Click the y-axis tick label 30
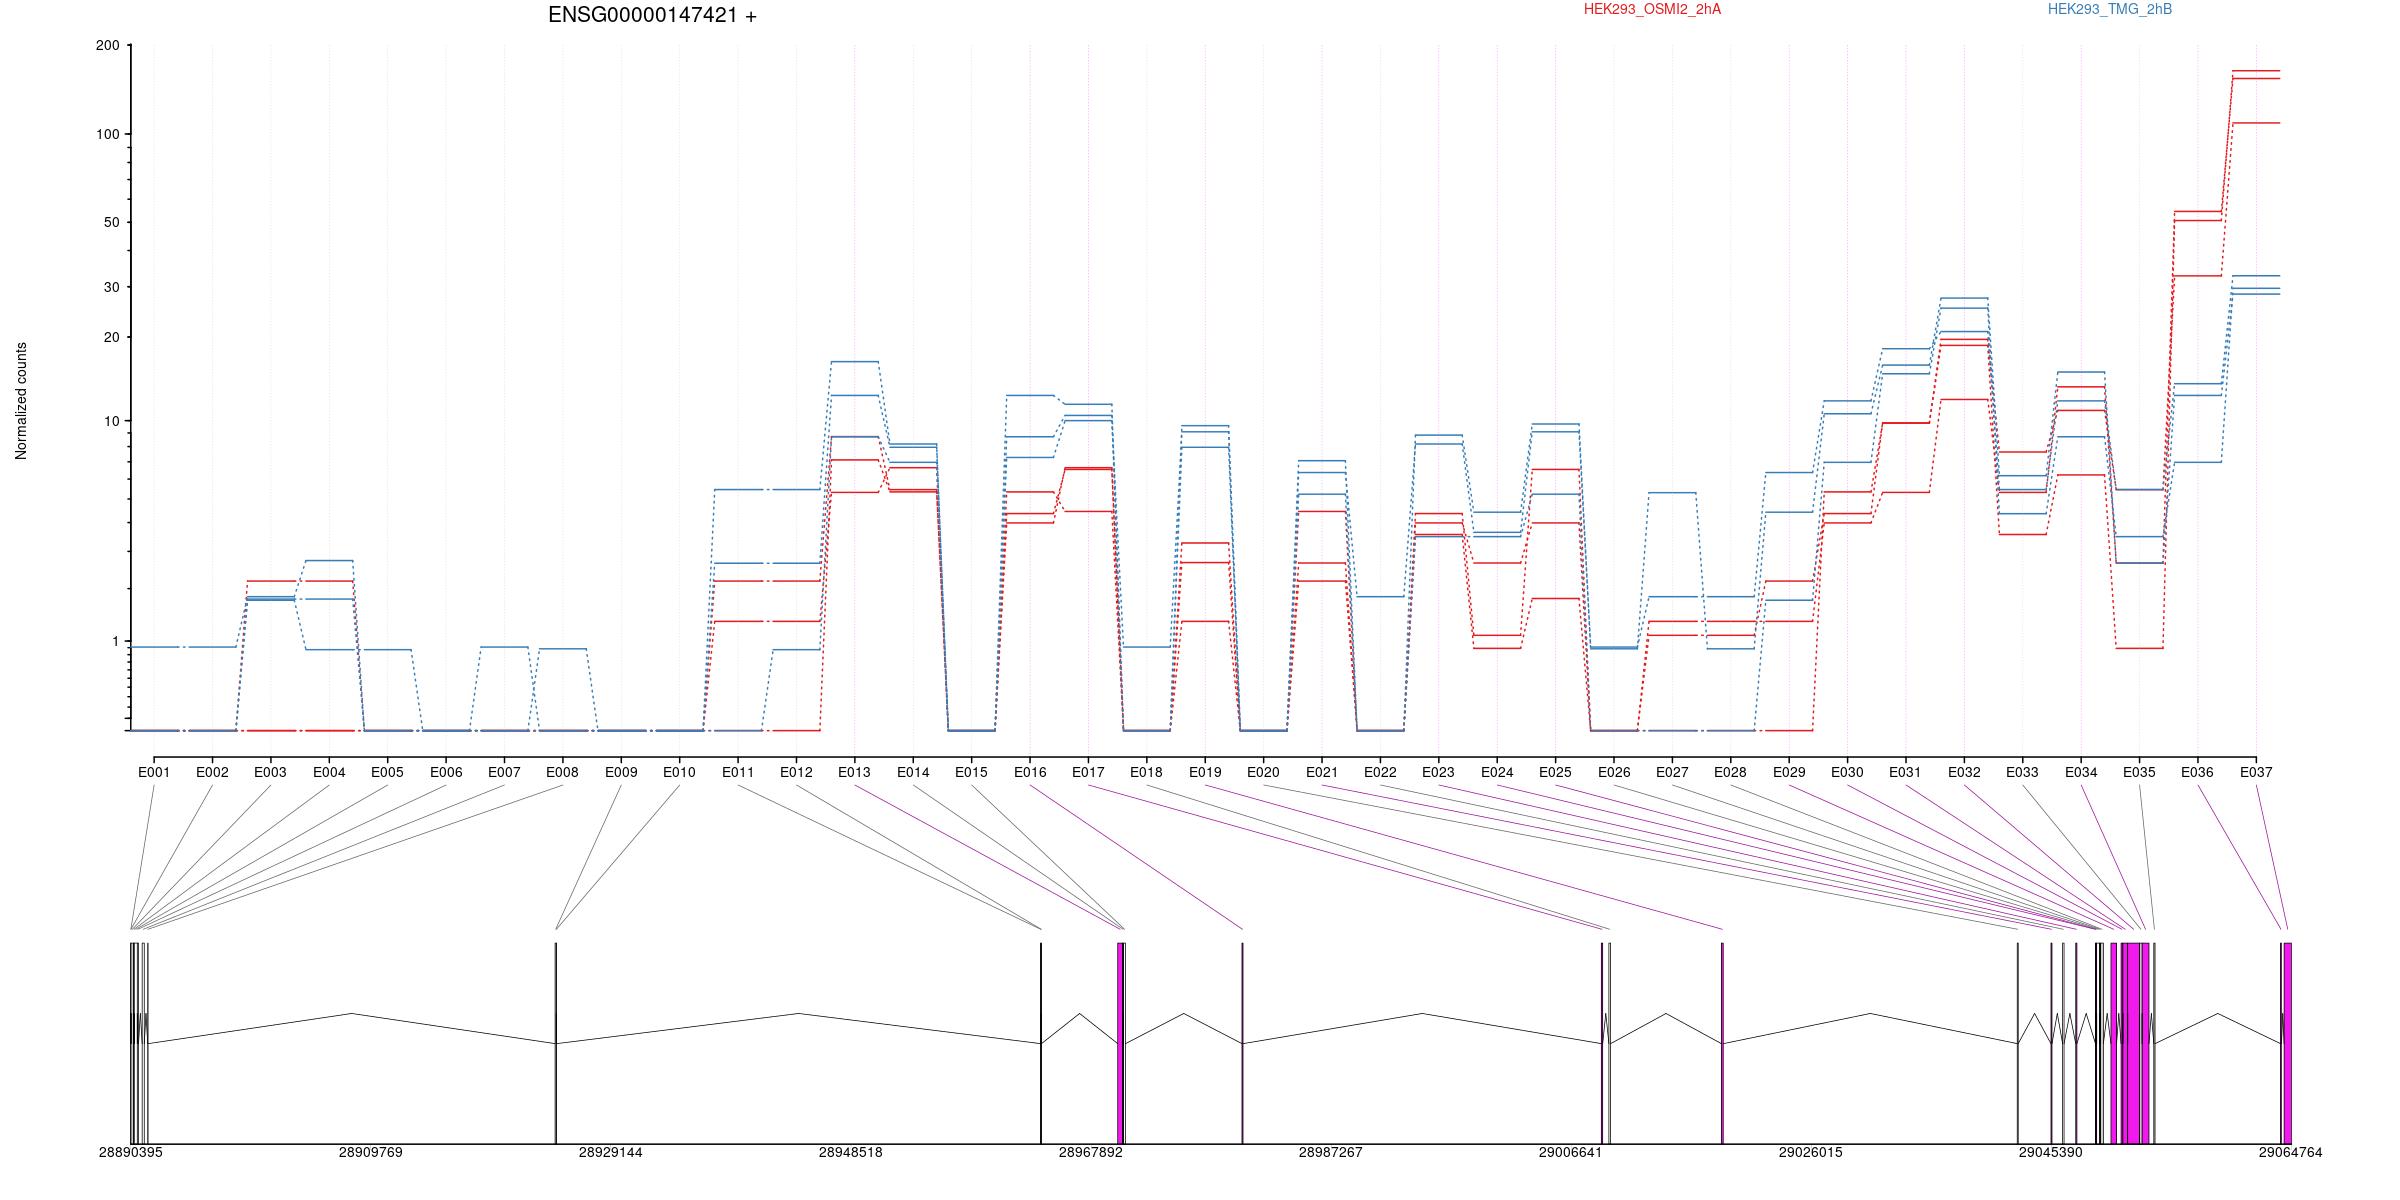 111,287
